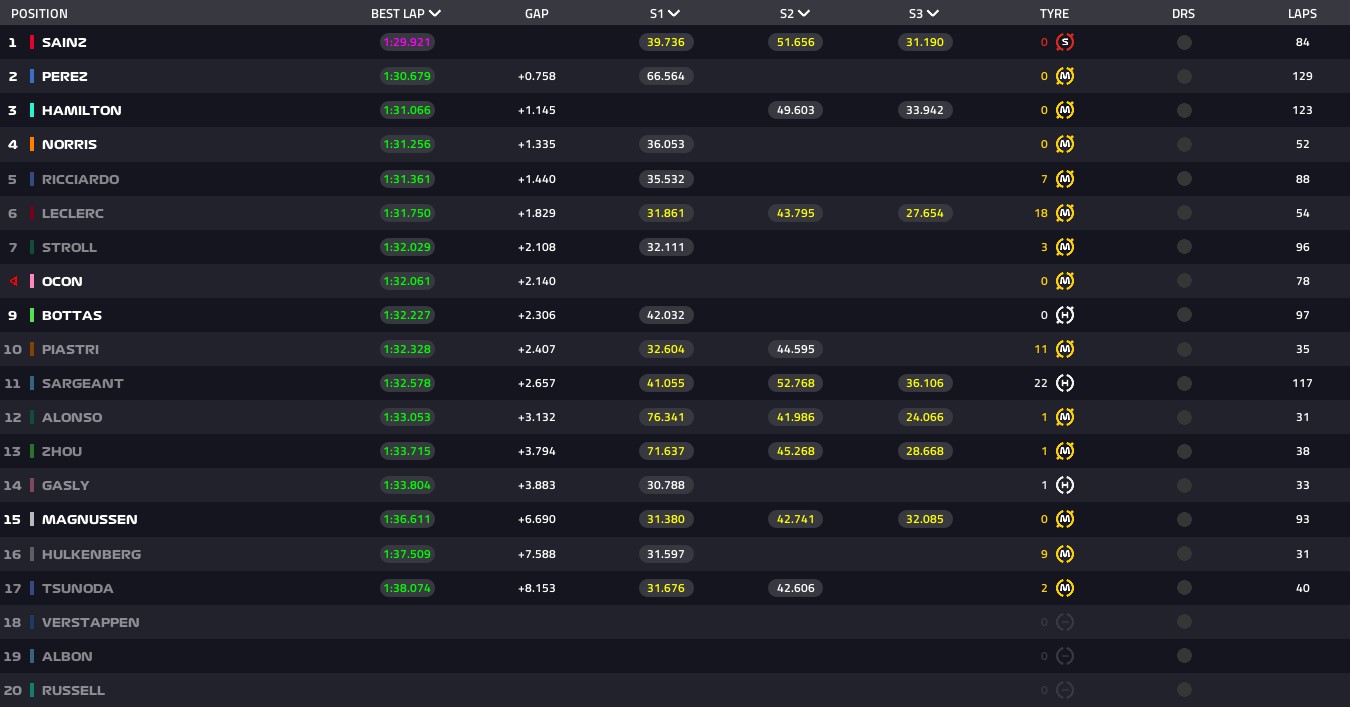Screen dimensions: 1350x707
Task: Click Sargeant's hard tyre icon
Action: [x=1065, y=383]
